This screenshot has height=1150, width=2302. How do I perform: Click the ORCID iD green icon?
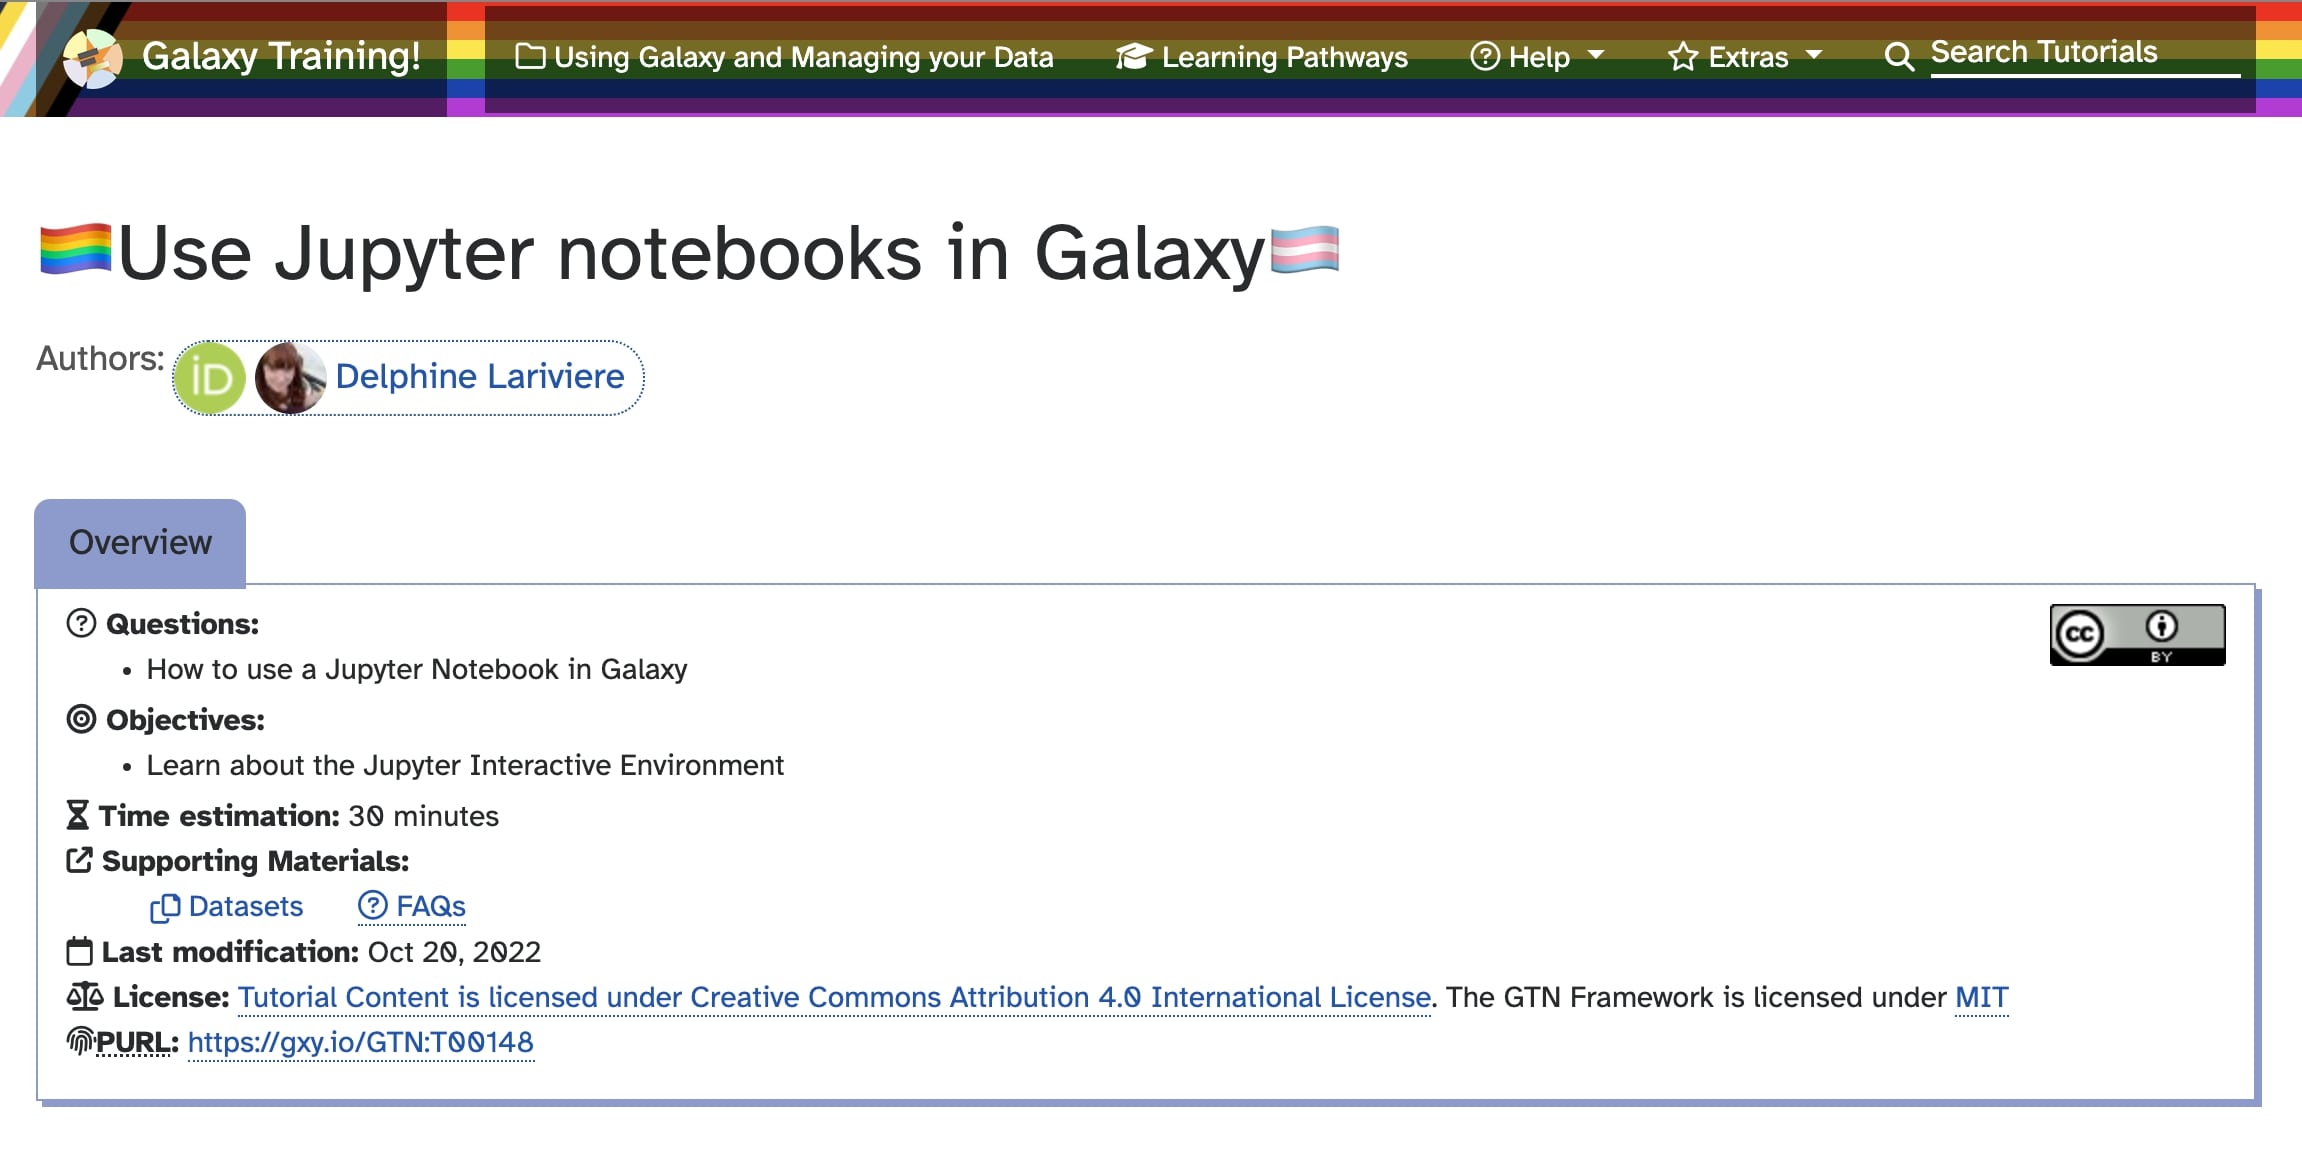tap(210, 378)
